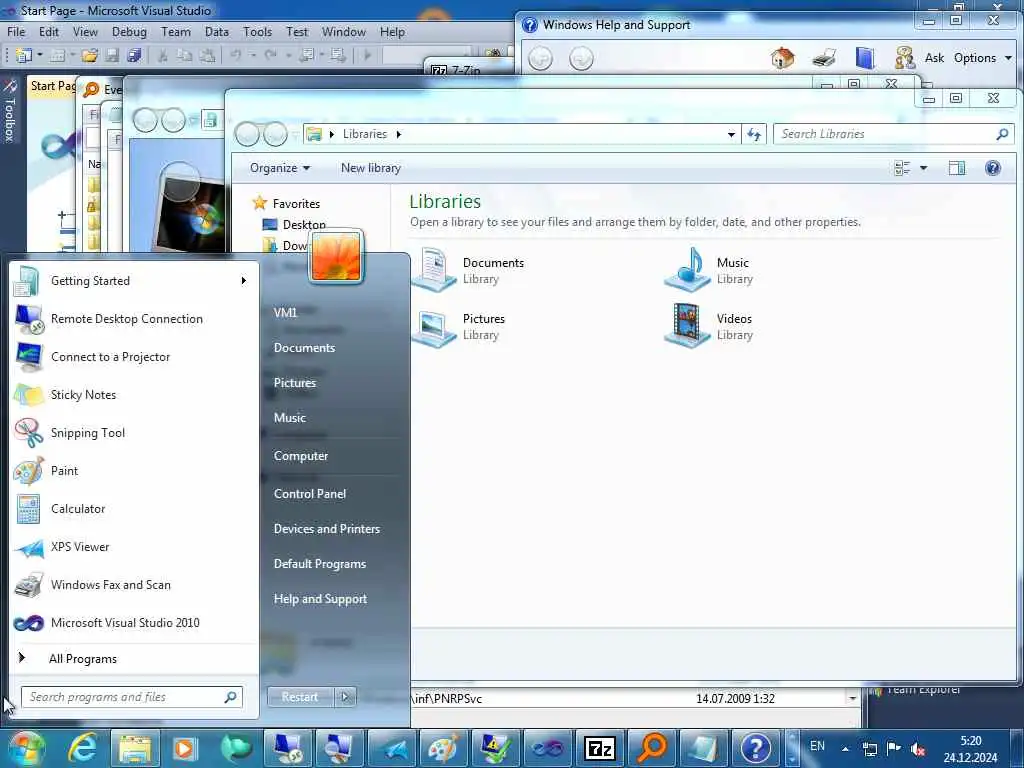Start the Snipping Tool
The height and width of the screenshot is (768, 1024).
(x=134, y=432)
